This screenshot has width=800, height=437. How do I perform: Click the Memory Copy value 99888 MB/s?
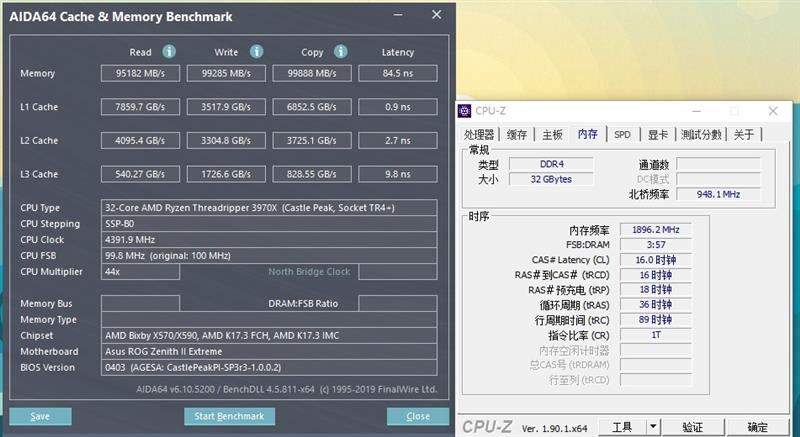coord(312,73)
